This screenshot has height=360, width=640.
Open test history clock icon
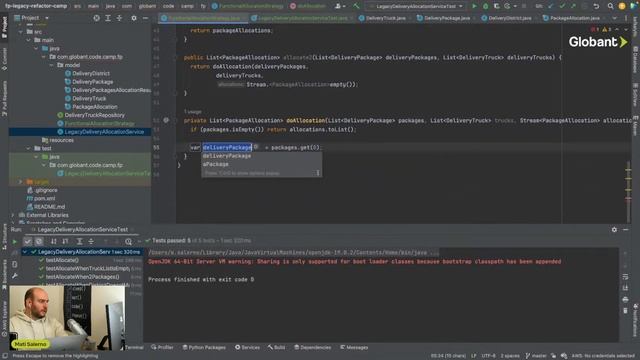click(128, 242)
